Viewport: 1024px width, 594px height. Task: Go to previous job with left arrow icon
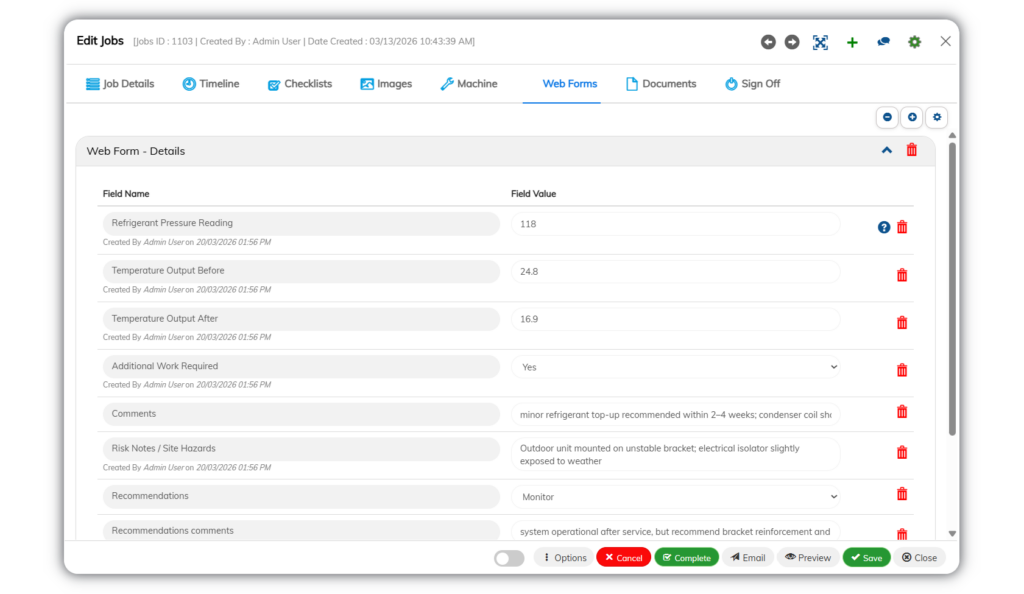click(768, 42)
